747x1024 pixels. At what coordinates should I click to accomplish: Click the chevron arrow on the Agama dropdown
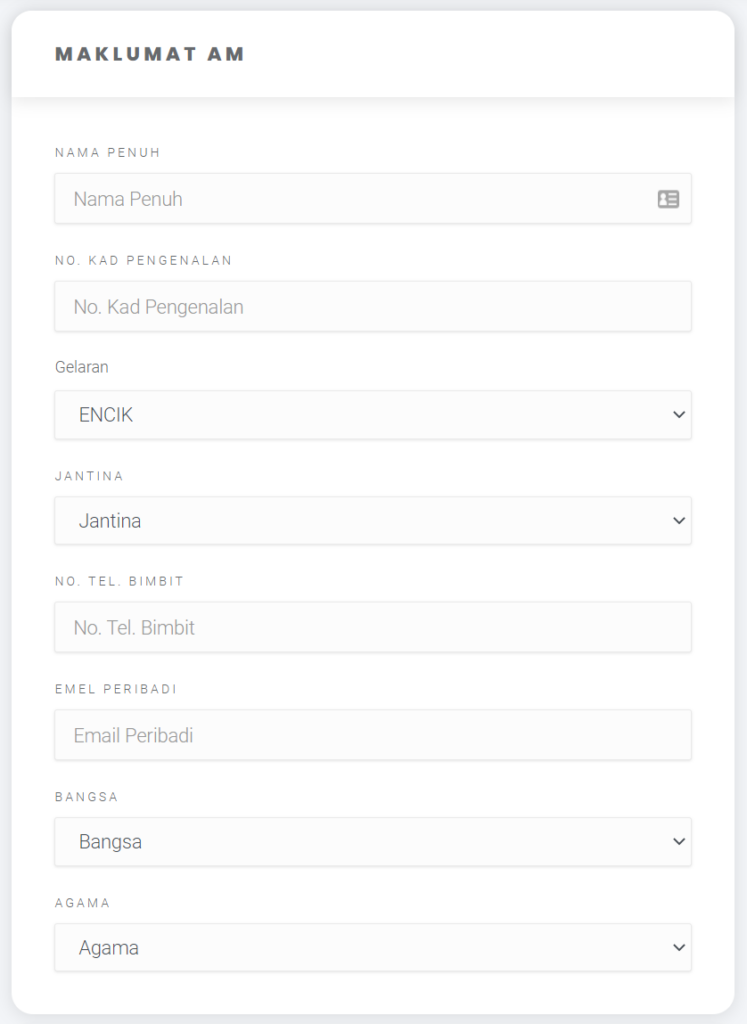(x=679, y=948)
